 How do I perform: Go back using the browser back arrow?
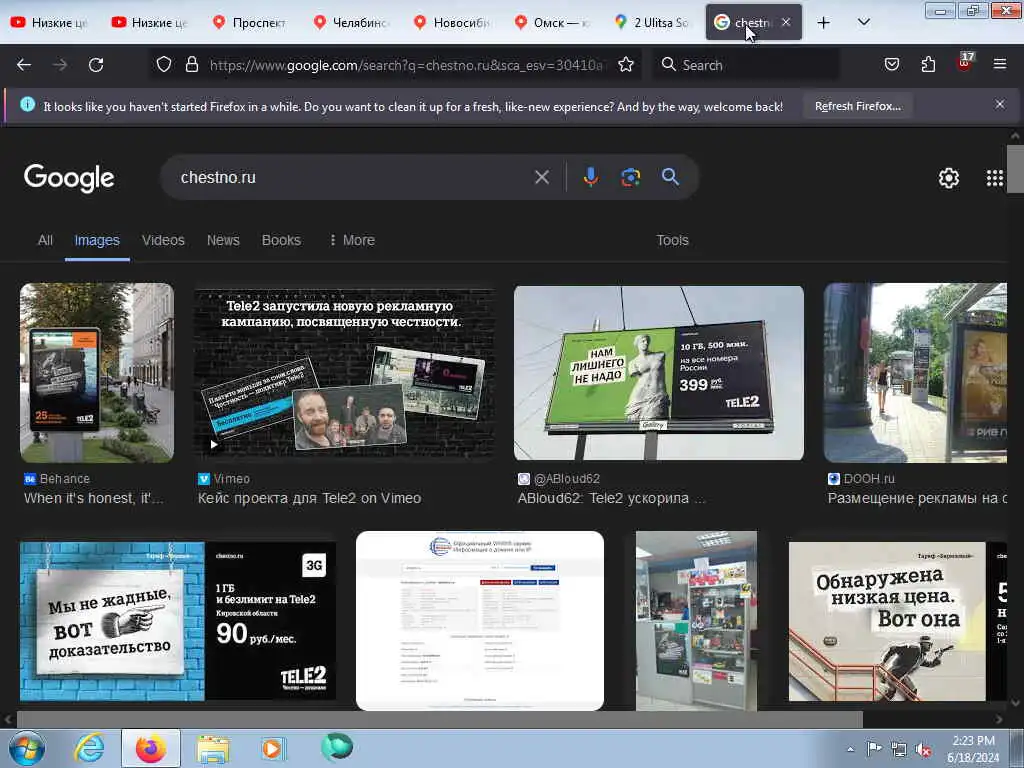pos(24,65)
